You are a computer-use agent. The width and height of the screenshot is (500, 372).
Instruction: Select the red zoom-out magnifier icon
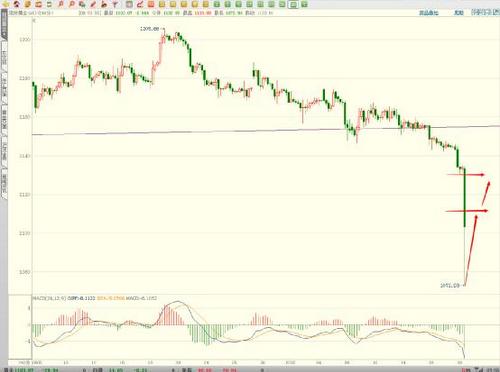tap(71, 4)
